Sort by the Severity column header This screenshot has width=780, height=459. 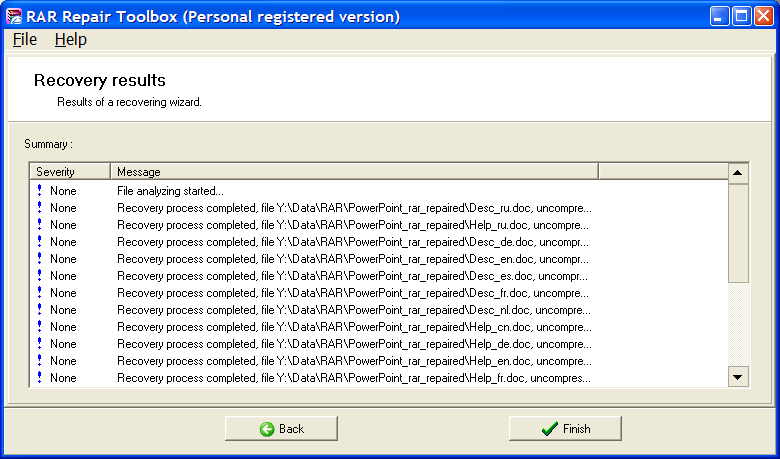[x=68, y=172]
